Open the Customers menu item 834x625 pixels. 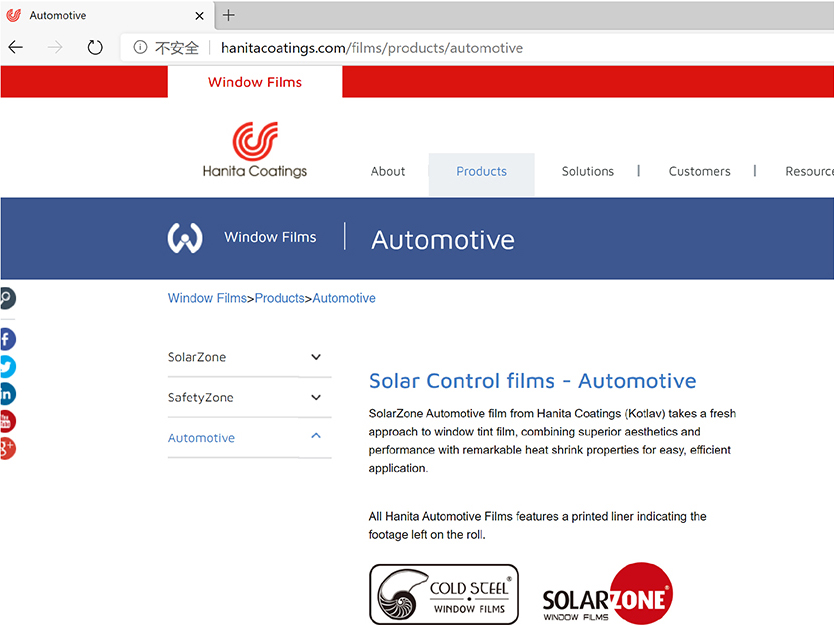pyautogui.click(x=699, y=171)
